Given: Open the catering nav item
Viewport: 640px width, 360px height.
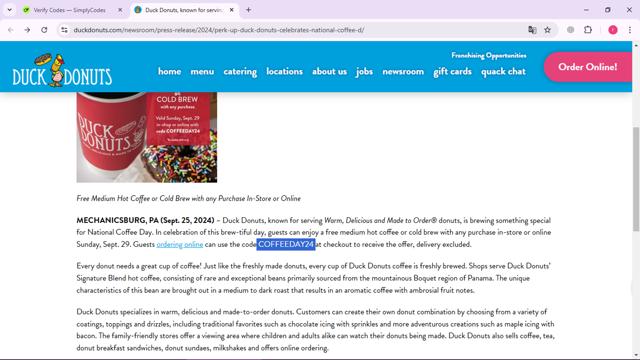Looking at the screenshot, I should [x=240, y=71].
